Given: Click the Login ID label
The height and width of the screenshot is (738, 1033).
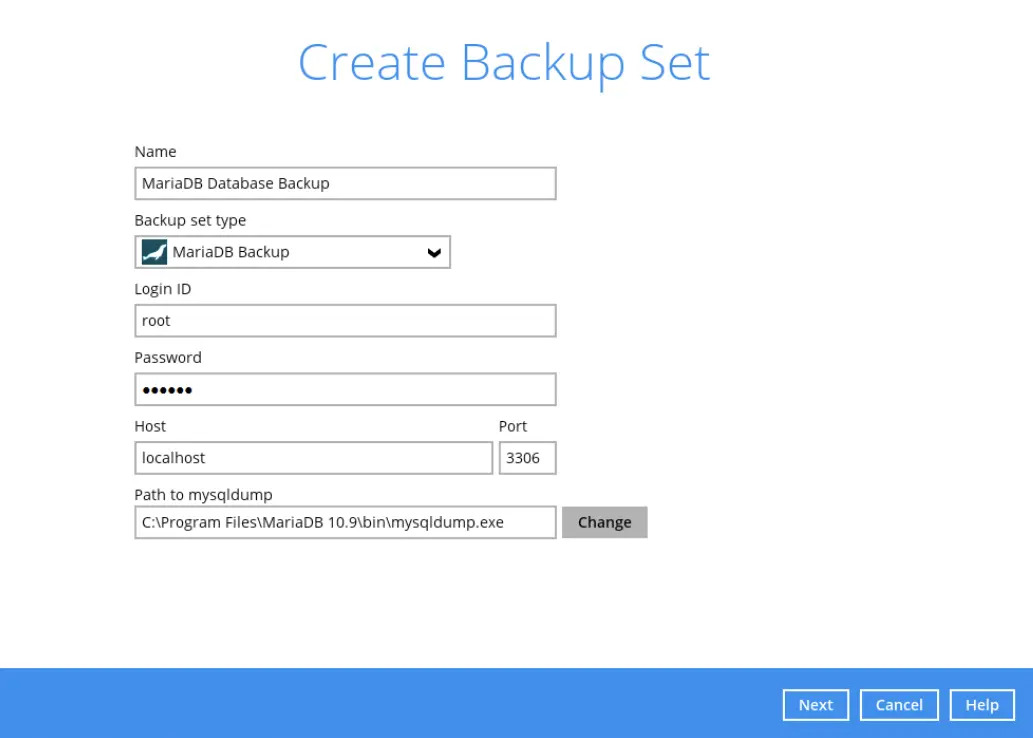Looking at the screenshot, I should coord(163,289).
